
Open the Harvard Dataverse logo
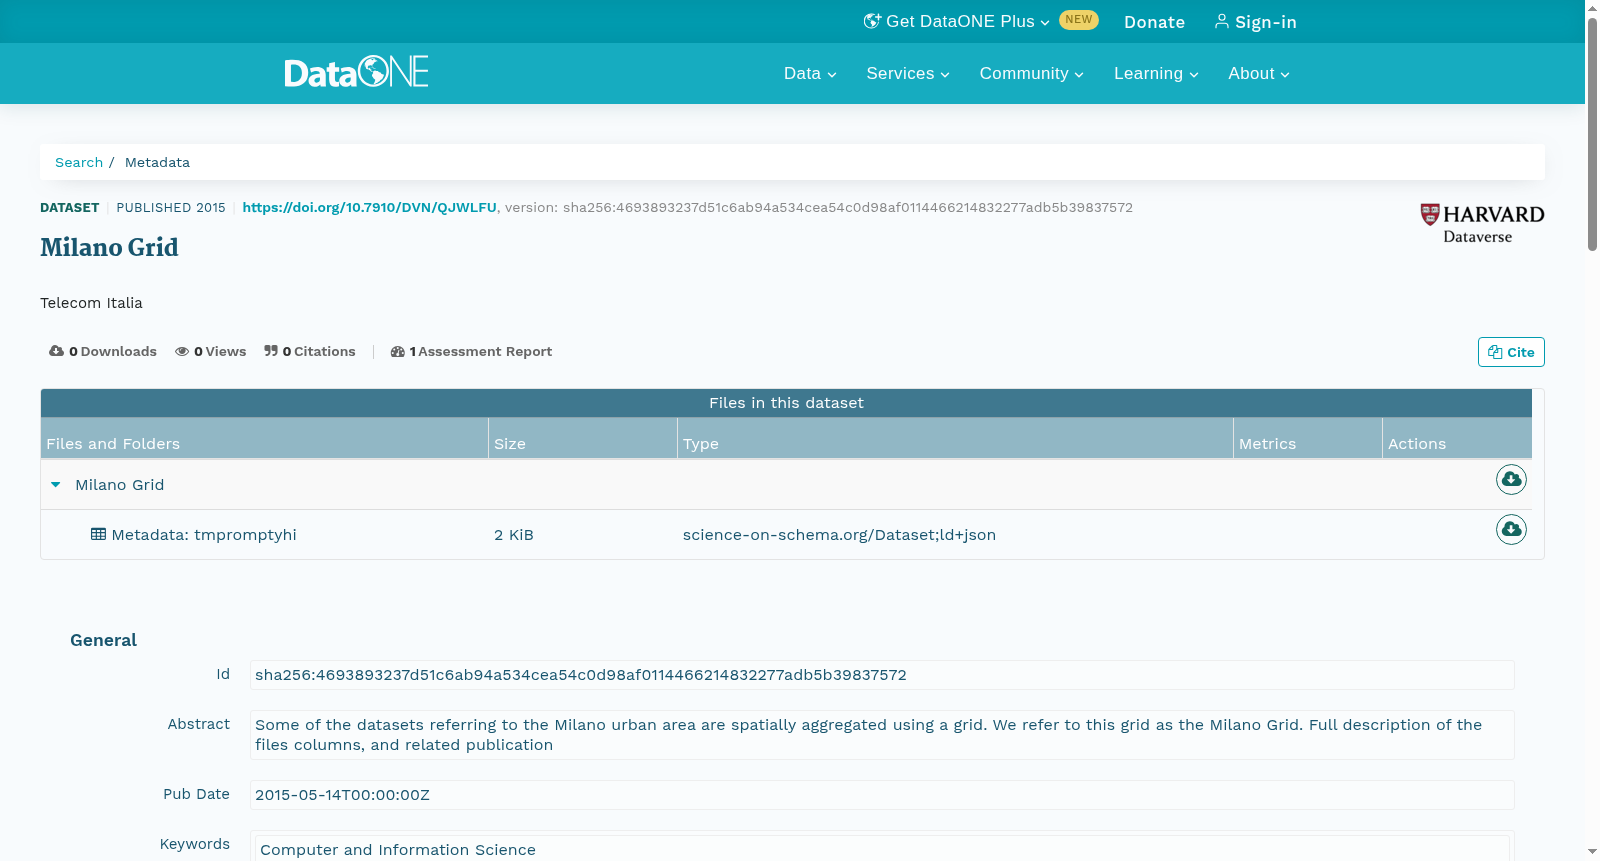(x=1482, y=224)
